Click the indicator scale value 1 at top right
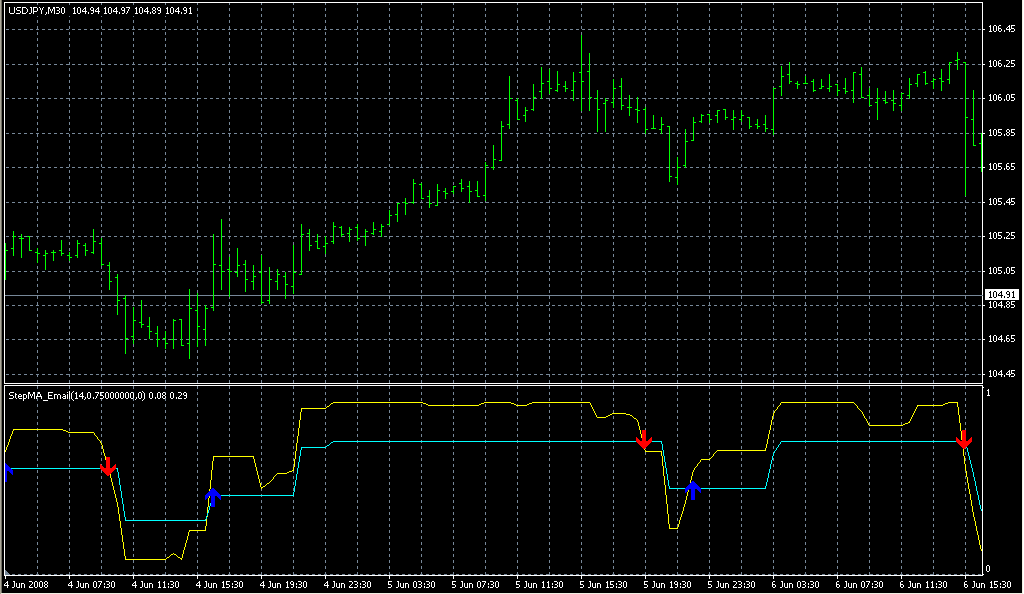This screenshot has width=1024, height=594. click(x=989, y=393)
